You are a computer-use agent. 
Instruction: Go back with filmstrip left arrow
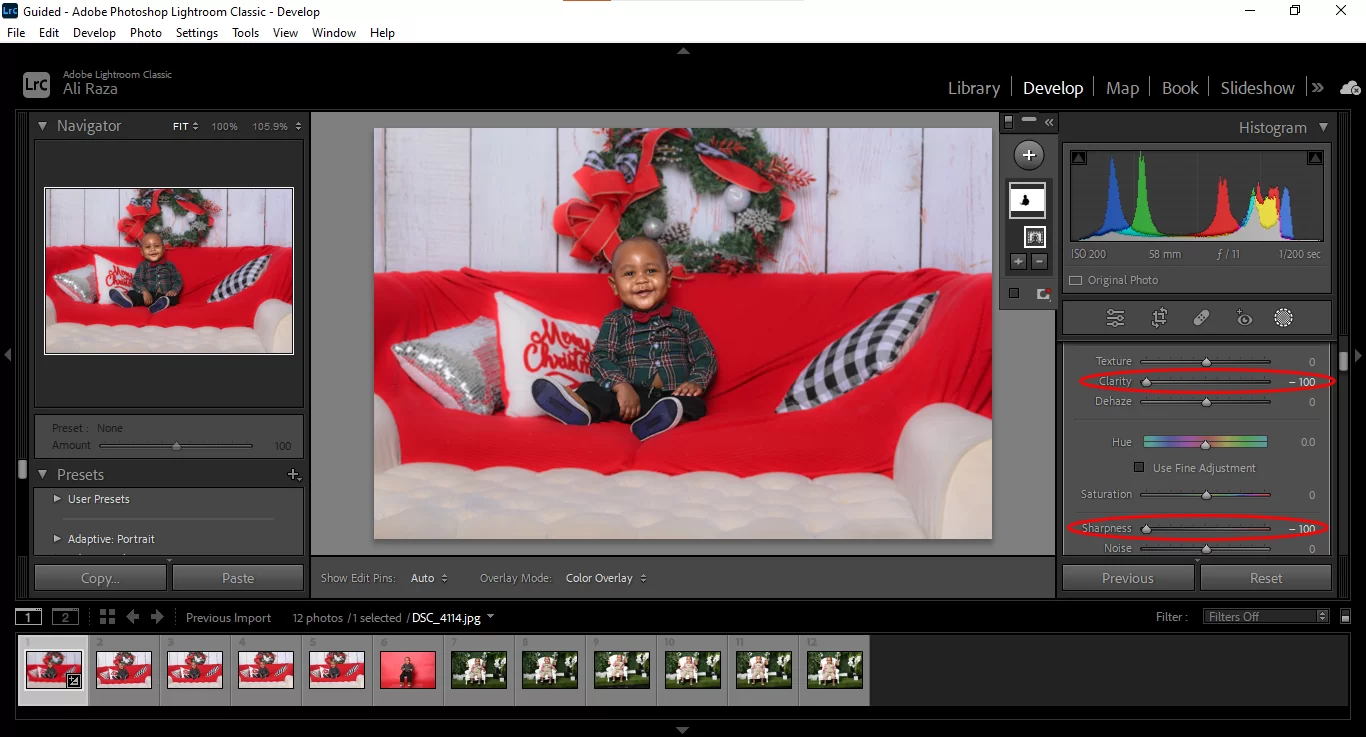tap(132, 617)
